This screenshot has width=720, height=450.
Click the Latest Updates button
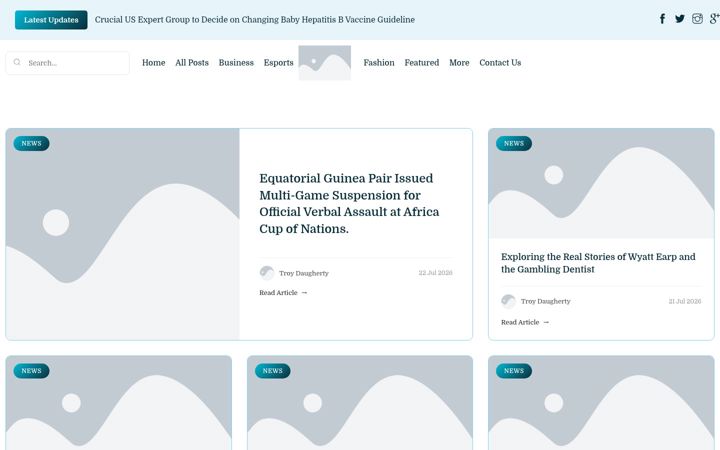pos(51,20)
